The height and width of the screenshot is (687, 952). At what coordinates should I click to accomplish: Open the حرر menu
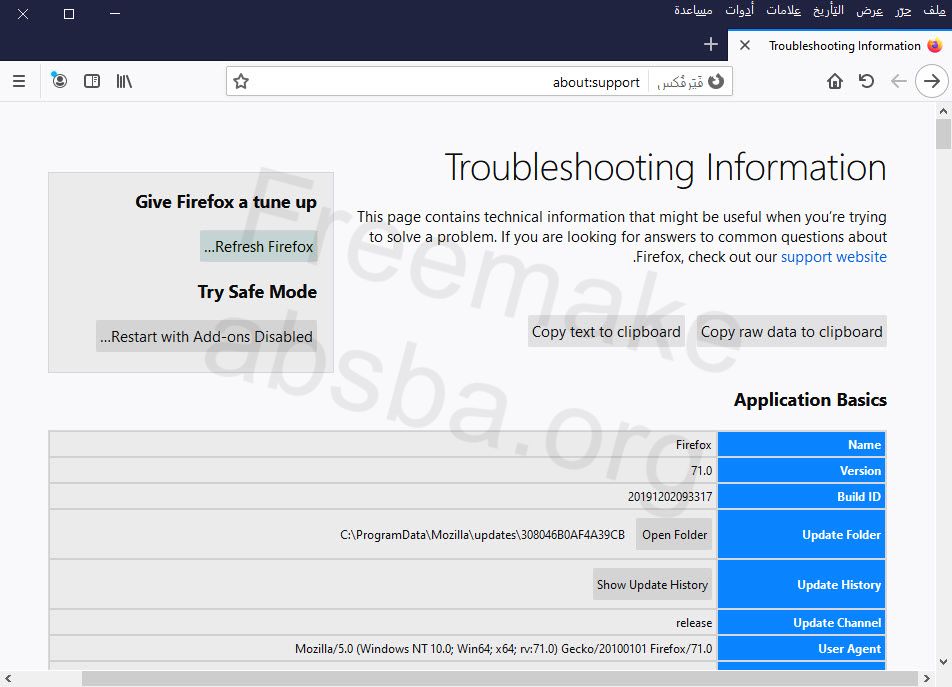tap(903, 10)
